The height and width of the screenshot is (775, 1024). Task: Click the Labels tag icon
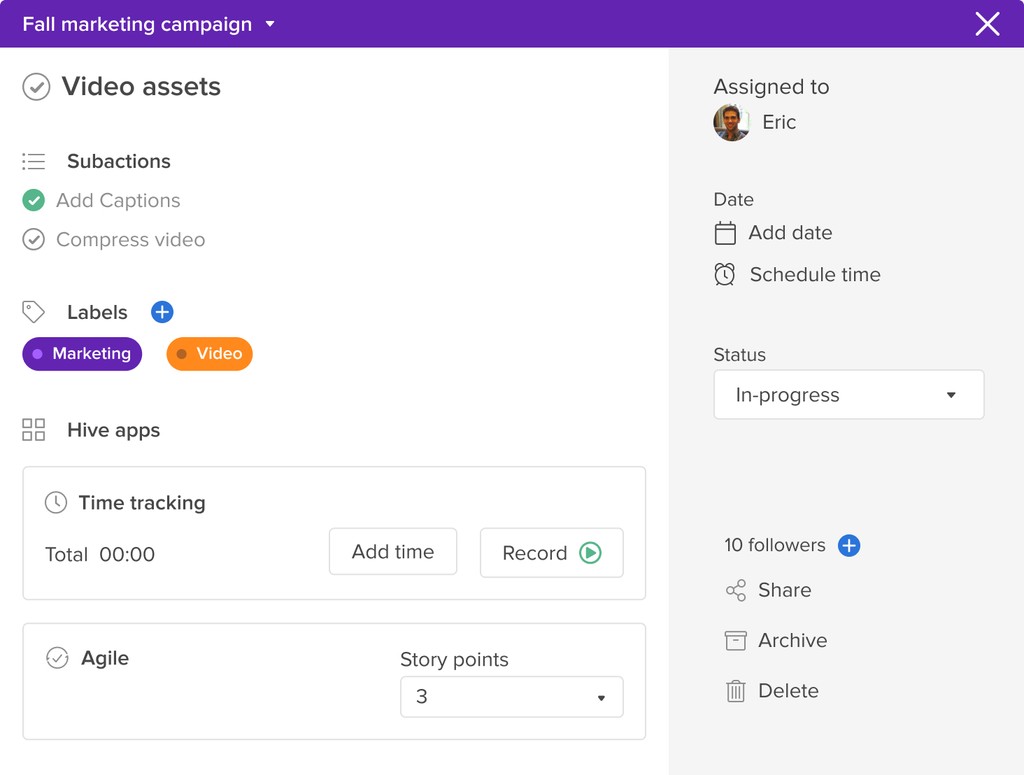click(33, 312)
